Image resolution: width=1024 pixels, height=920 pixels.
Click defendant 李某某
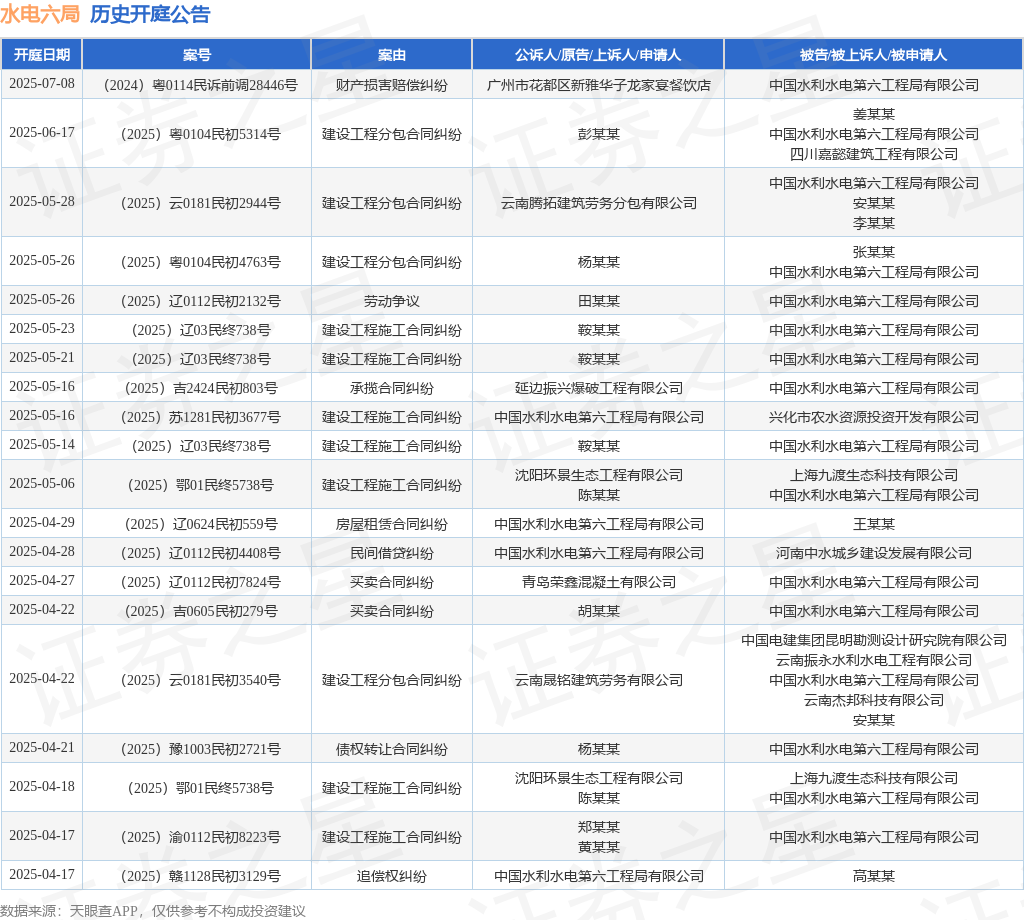pyautogui.click(x=874, y=223)
